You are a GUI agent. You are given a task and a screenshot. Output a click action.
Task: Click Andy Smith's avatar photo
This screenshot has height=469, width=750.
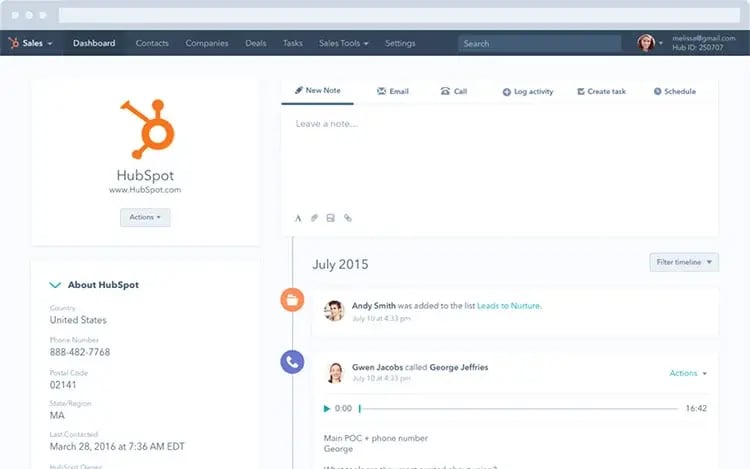pos(334,311)
